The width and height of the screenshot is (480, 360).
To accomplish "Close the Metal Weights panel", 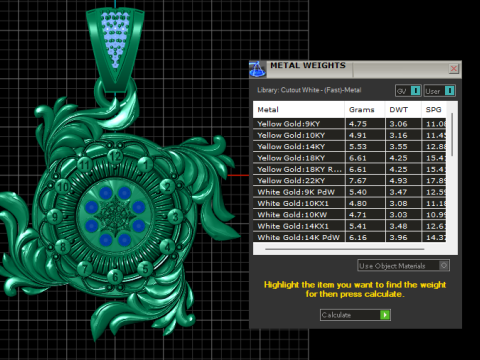I will click(454, 69).
